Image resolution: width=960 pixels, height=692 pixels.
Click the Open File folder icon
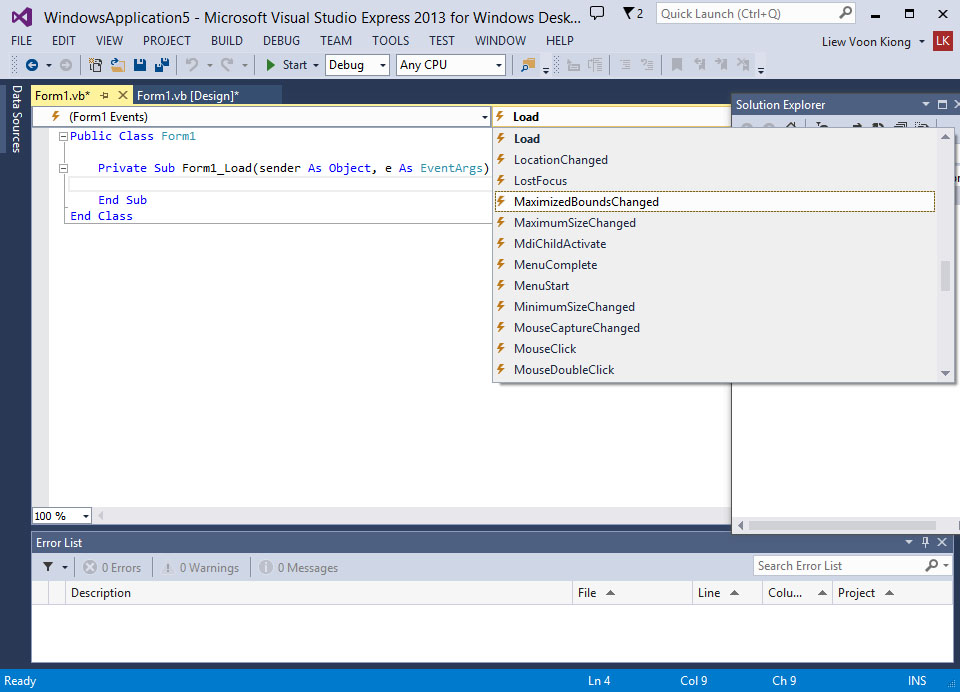pyautogui.click(x=118, y=65)
